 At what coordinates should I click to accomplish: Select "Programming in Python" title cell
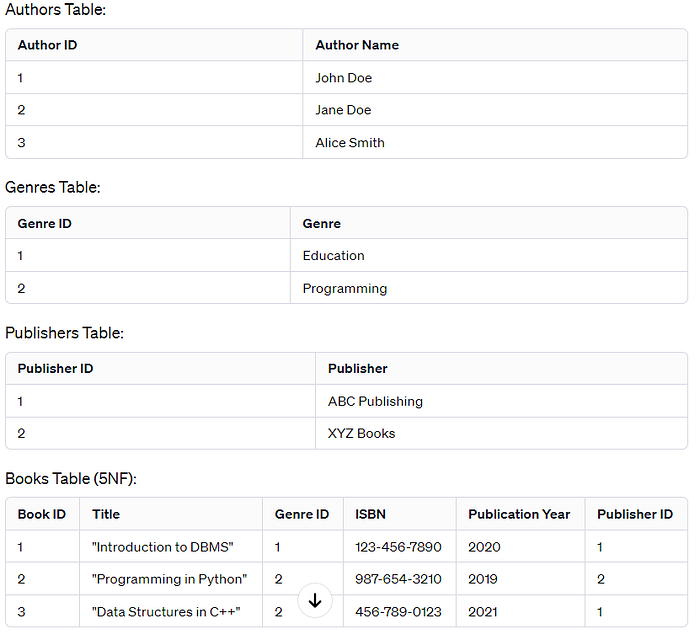coord(169,579)
